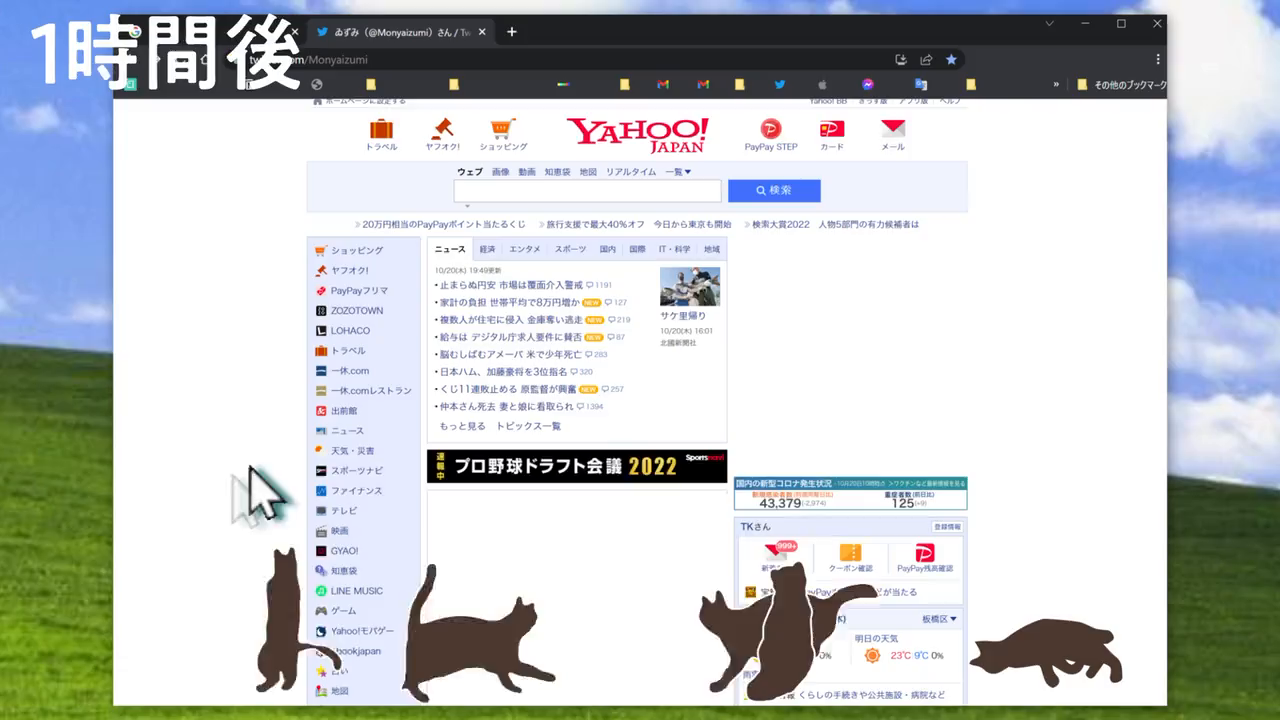This screenshot has width=1280, height=720.
Task: Expand the small arrow below search box
Action: [x=467, y=206]
